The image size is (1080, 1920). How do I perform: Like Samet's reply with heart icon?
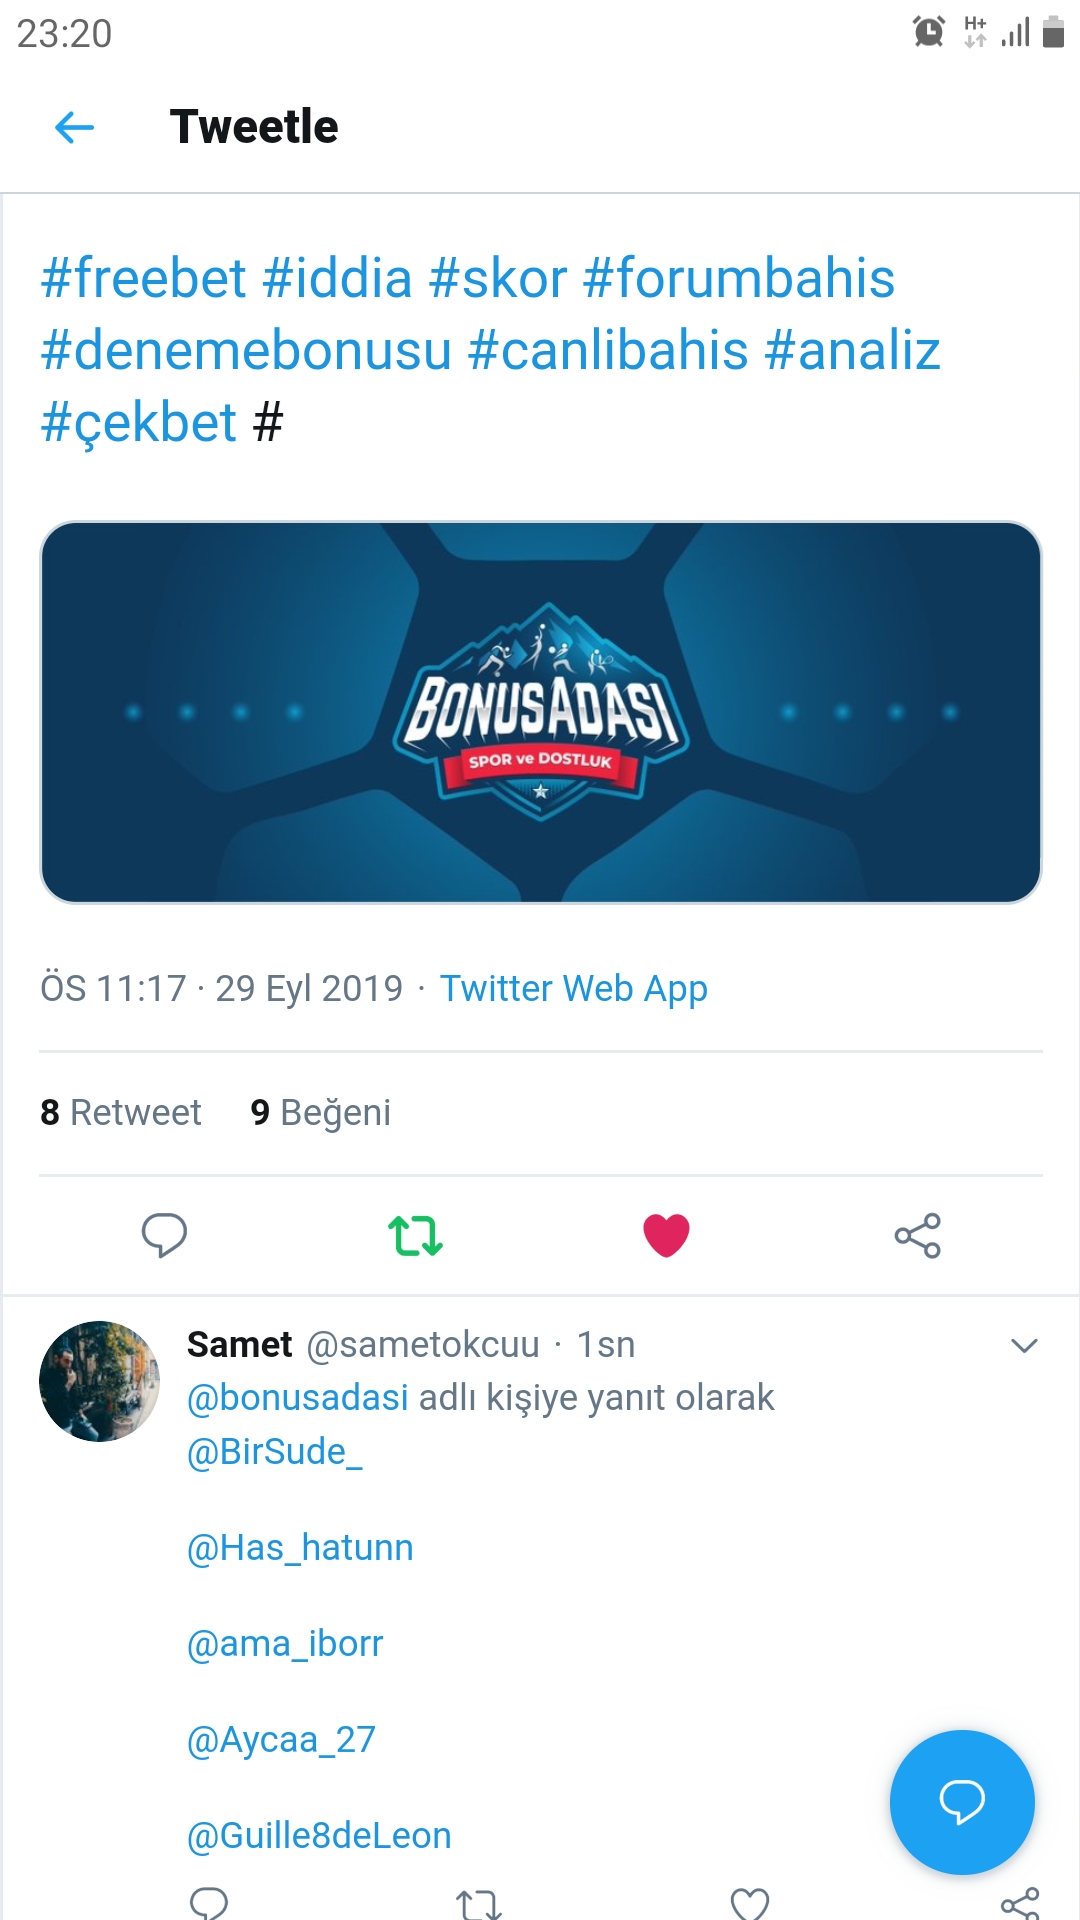(x=749, y=1903)
